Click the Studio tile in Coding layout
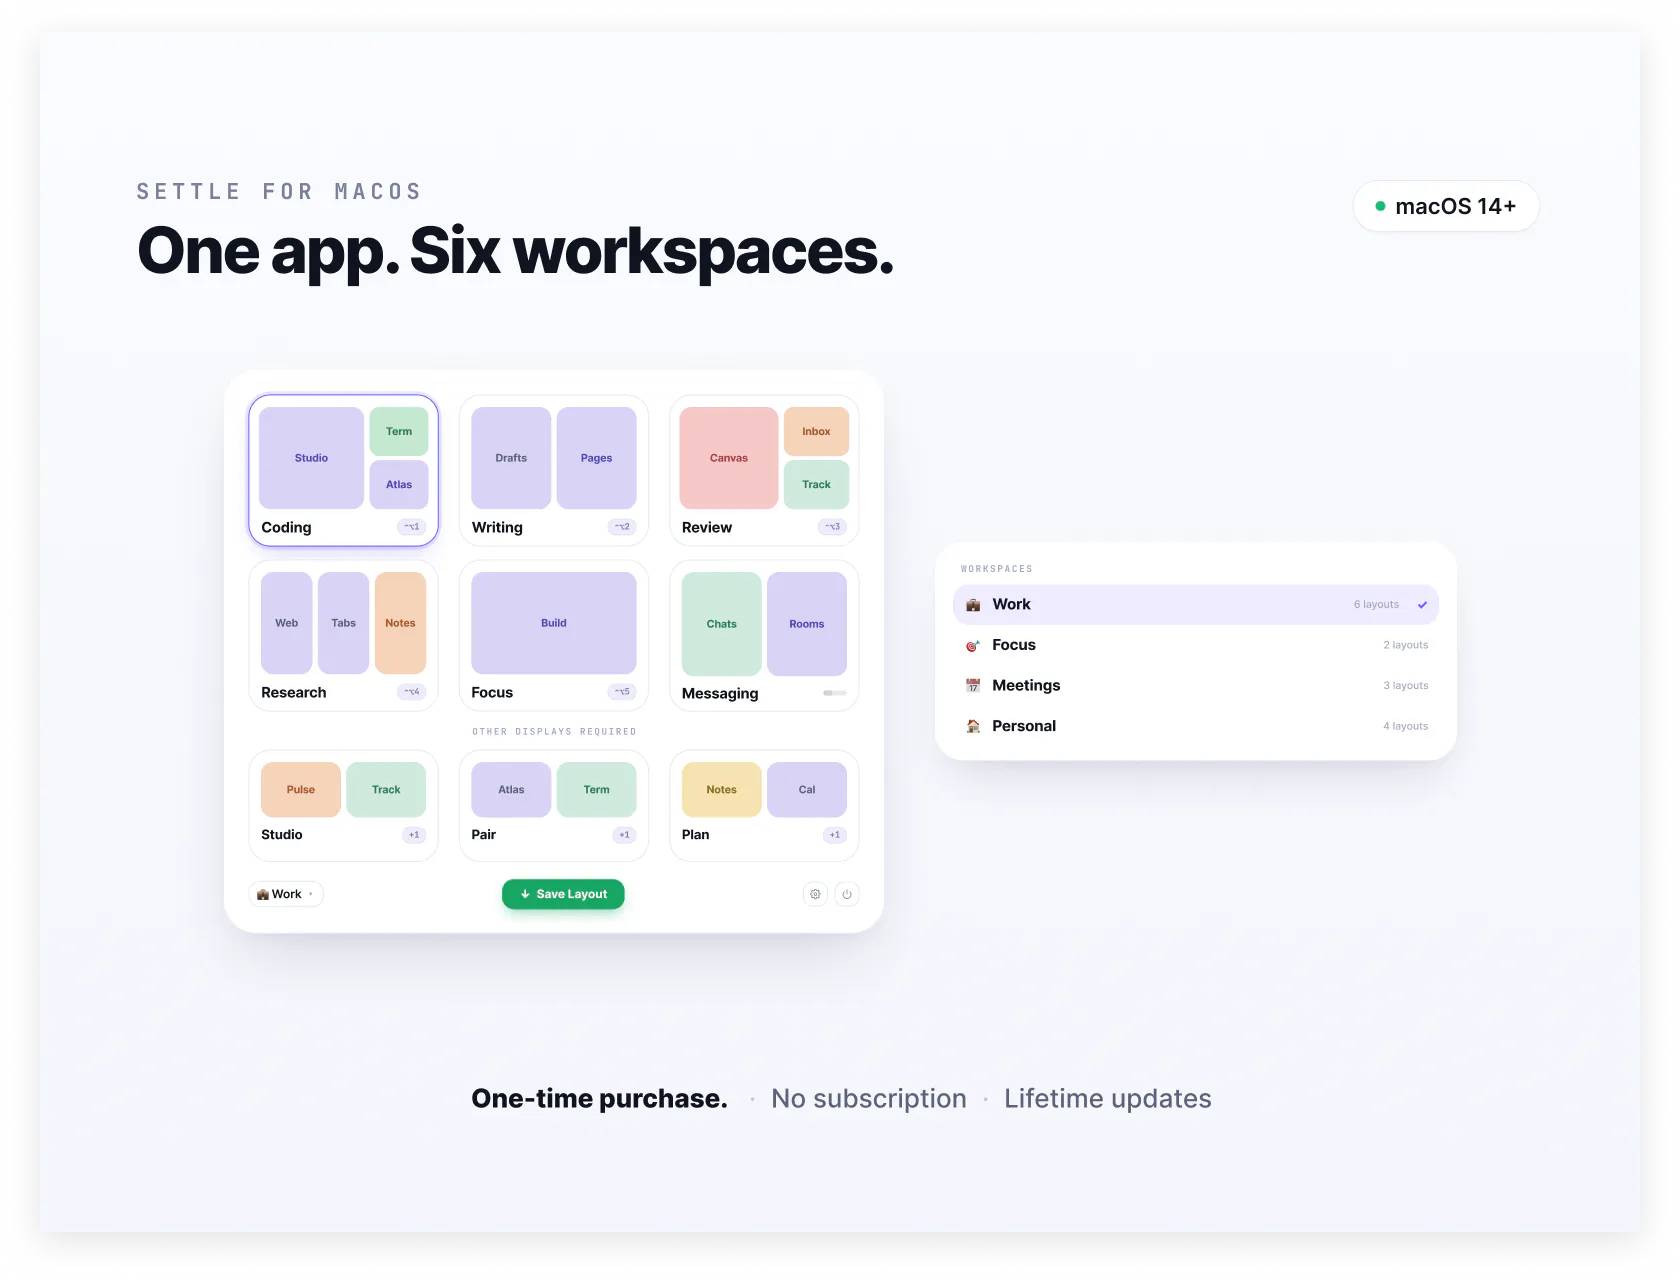The height and width of the screenshot is (1280, 1680). (311, 458)
